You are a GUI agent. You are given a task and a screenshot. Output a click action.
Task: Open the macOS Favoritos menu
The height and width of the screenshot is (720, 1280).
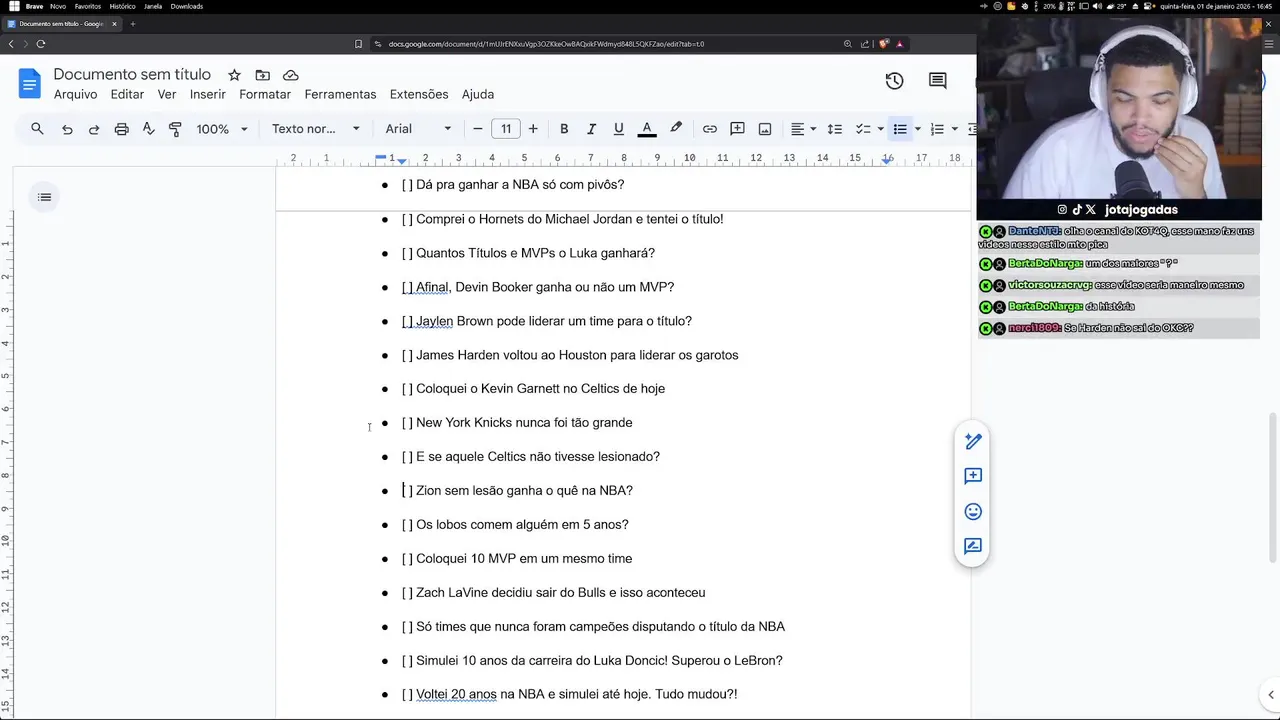pyautogui.click(x=88, y=6)
